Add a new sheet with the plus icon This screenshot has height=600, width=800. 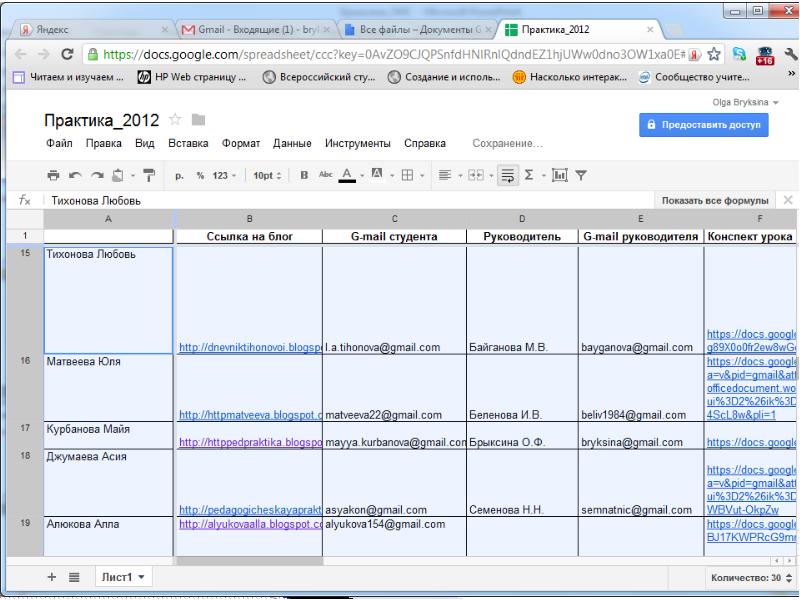52,577
